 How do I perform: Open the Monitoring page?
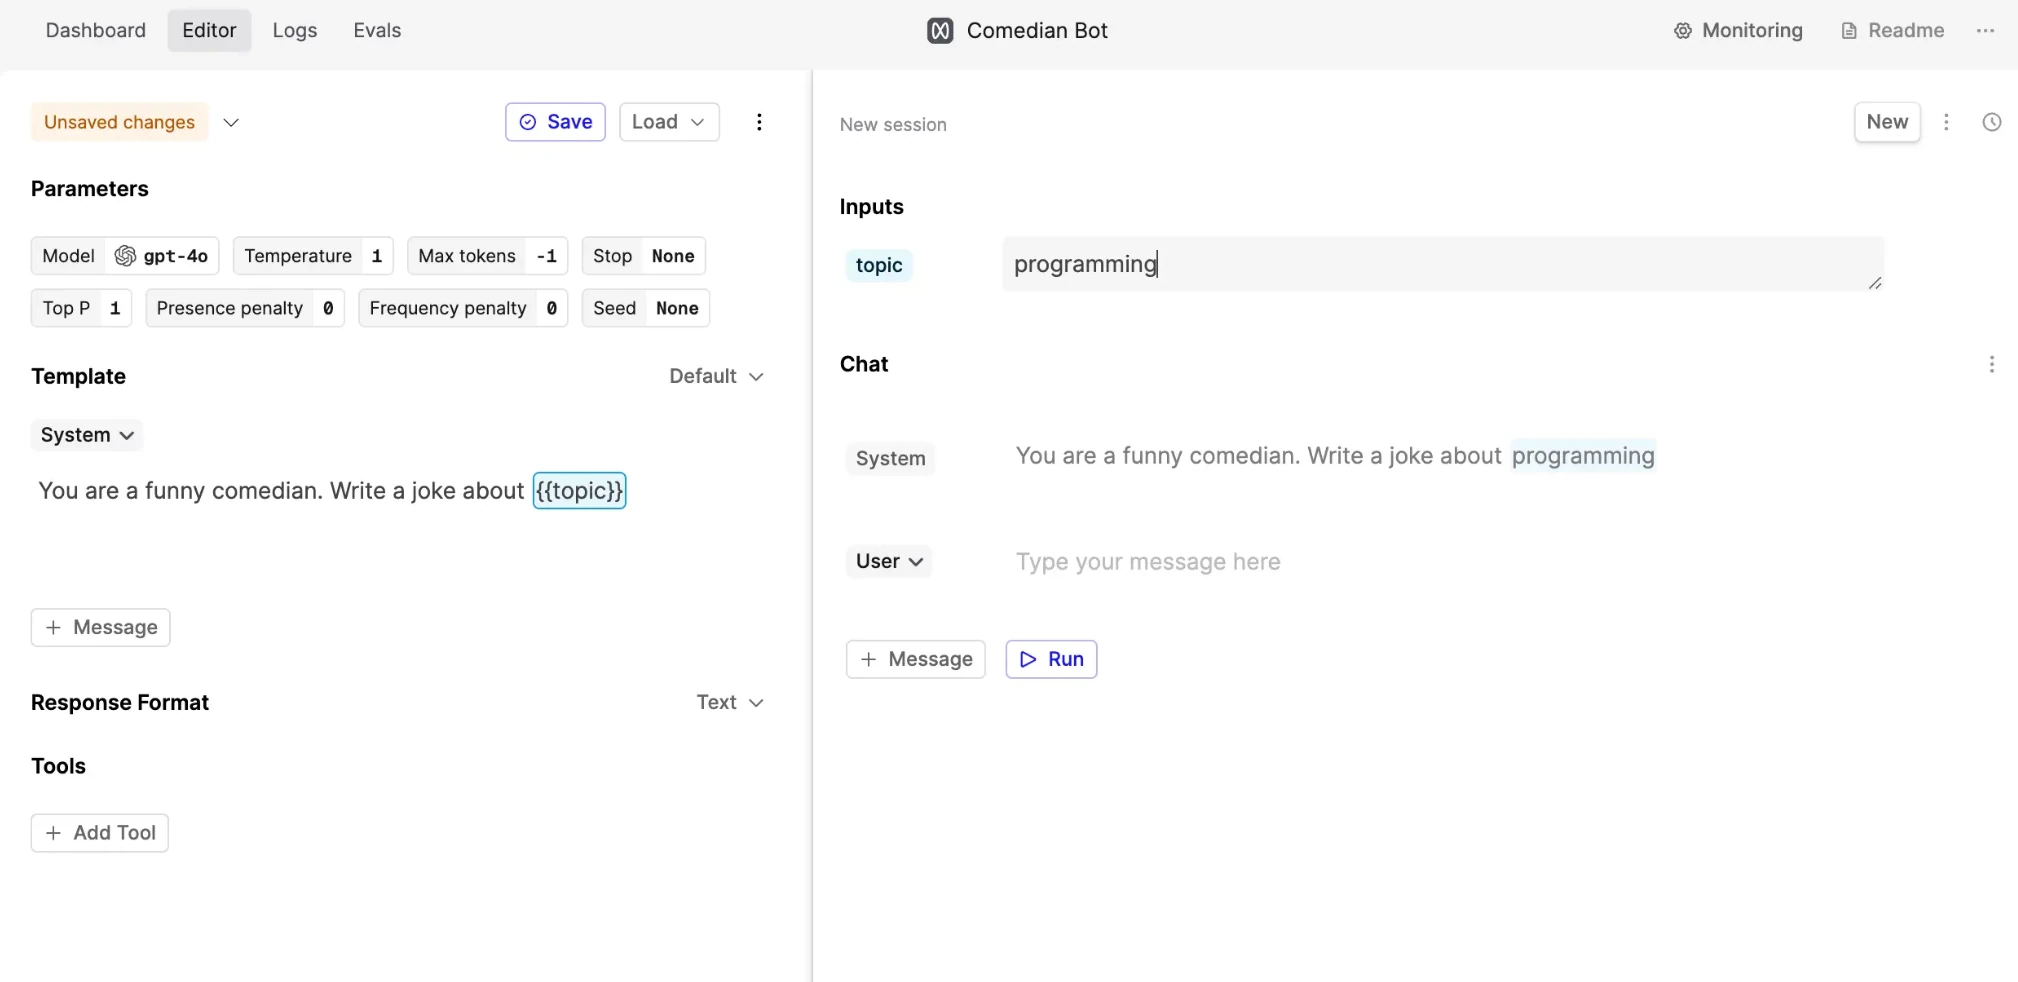[1738, 31]
